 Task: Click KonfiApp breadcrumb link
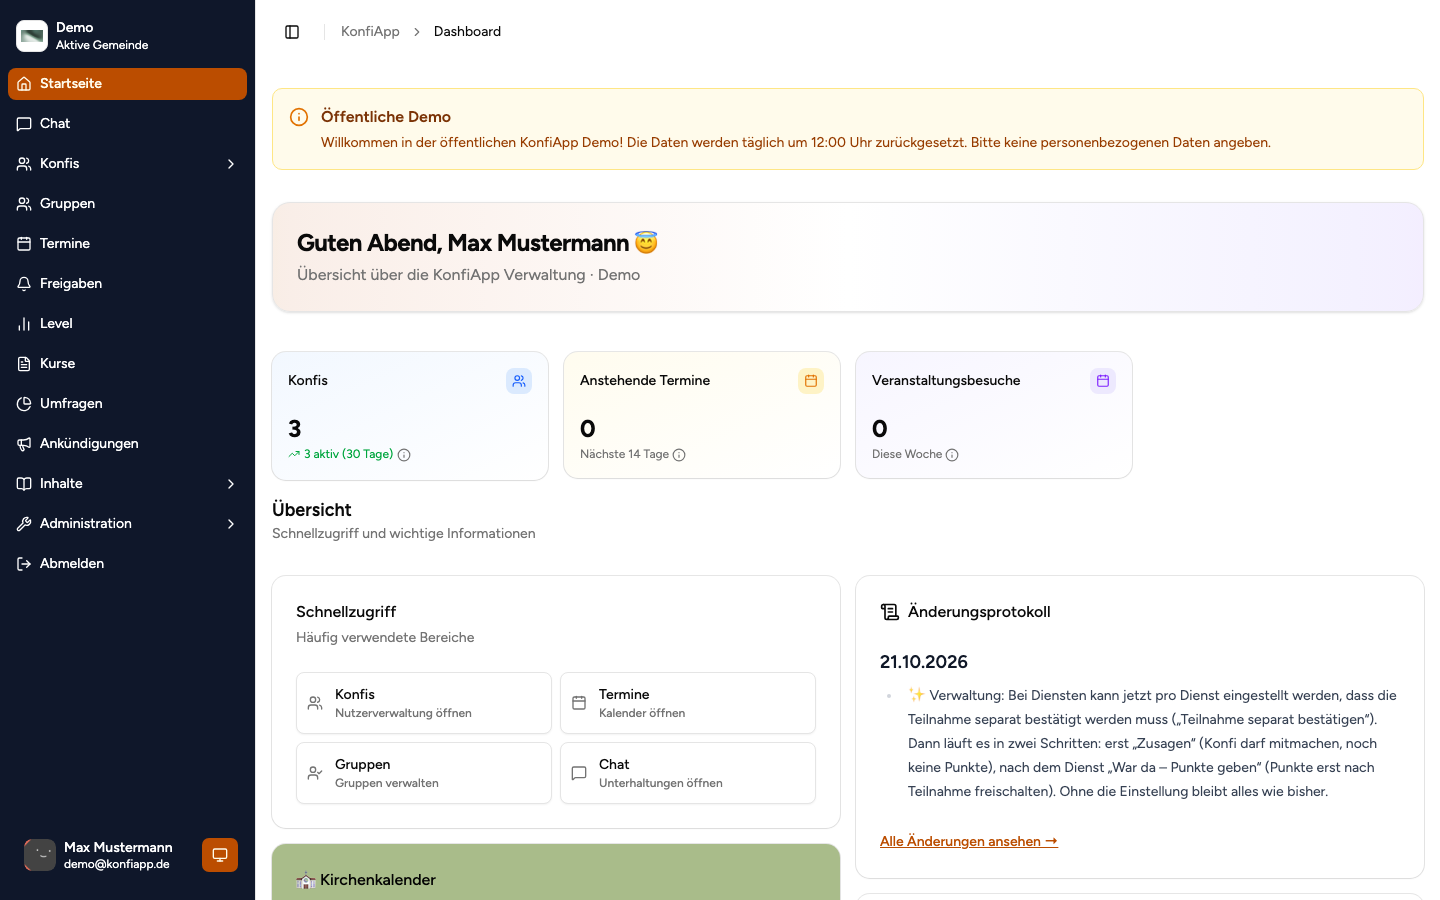point(370,32)
